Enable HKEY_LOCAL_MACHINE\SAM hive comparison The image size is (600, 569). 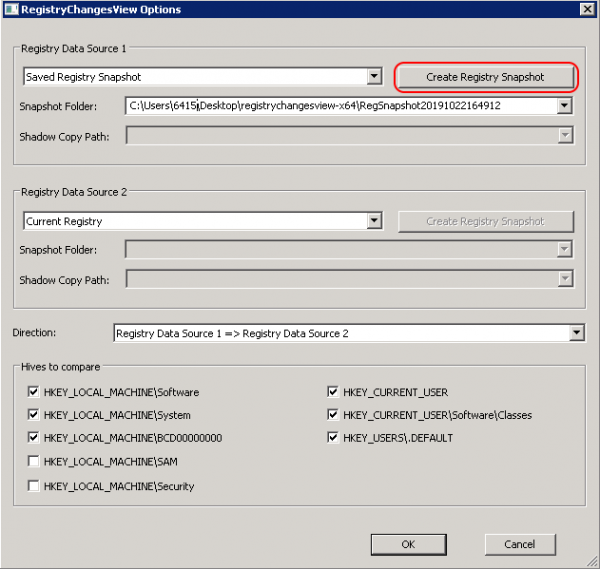34,461
